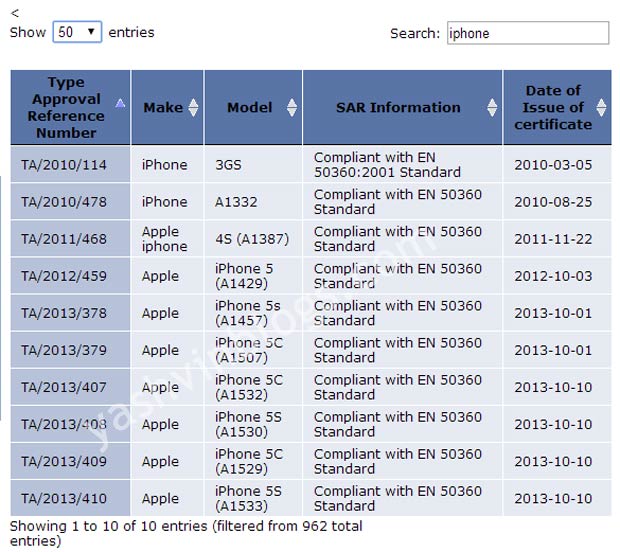620x552 pixels.
Task: Click Date of Issue of certificate header
Action: coord(552,108)
